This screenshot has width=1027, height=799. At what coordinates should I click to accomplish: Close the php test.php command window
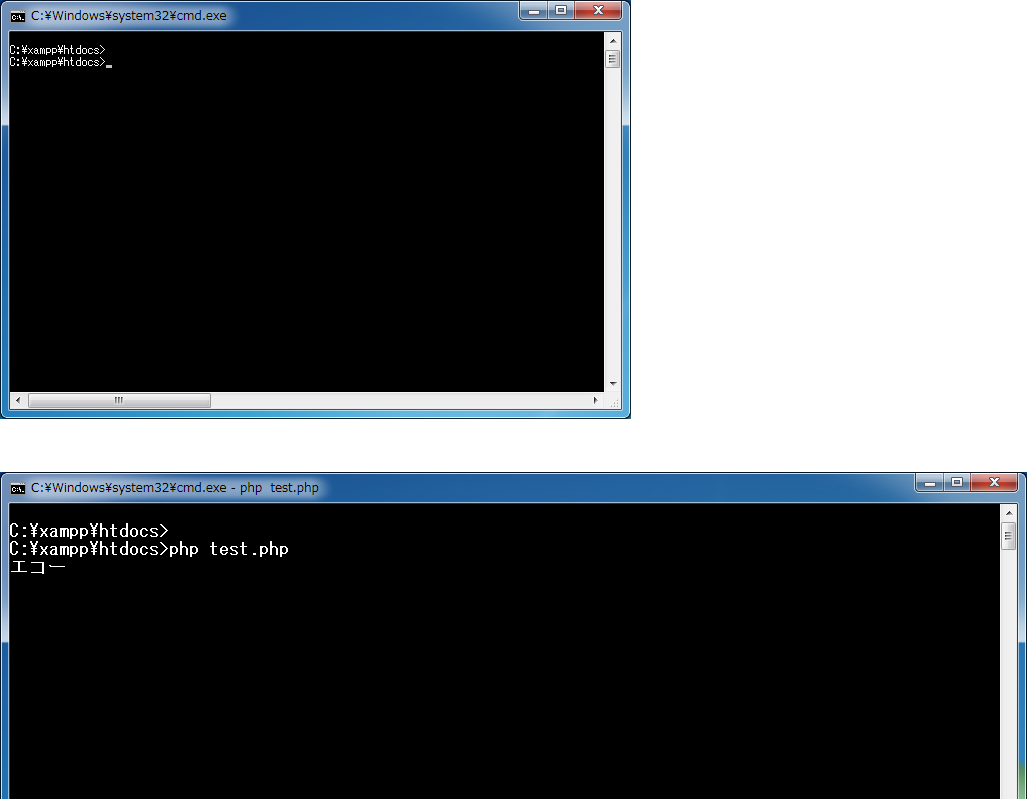point(994,483)
